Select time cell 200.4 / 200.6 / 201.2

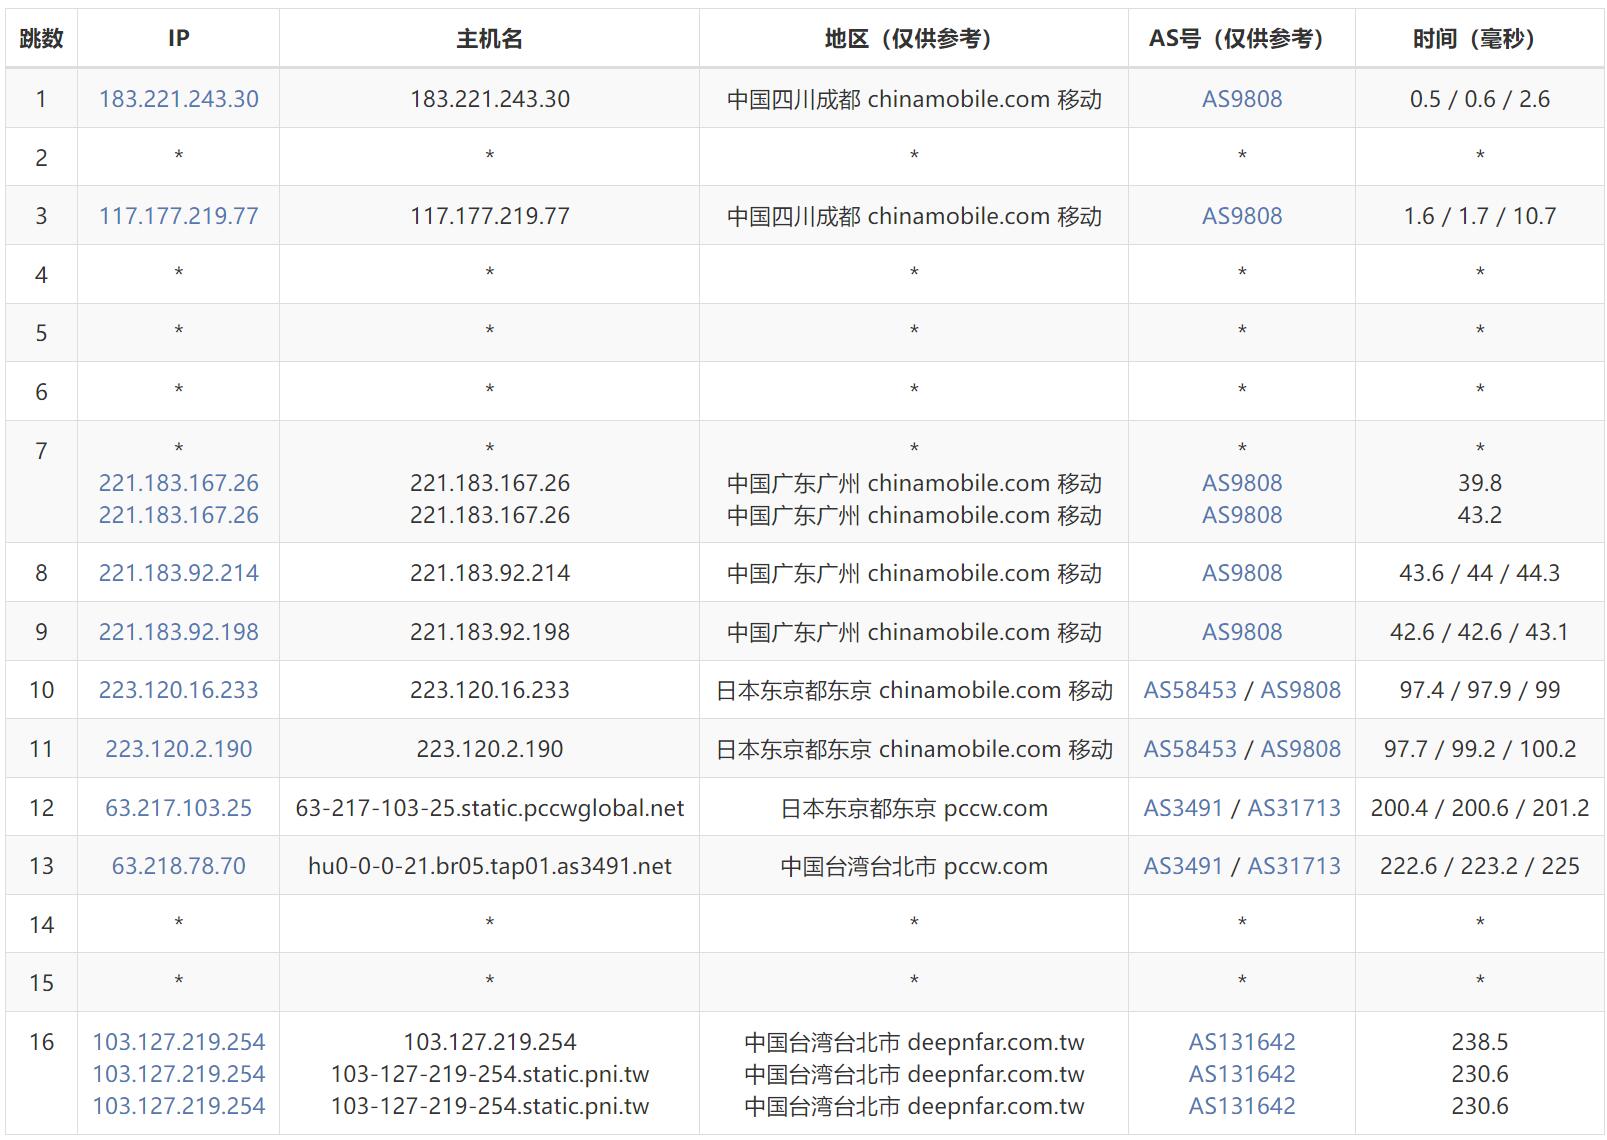click(x=1480, y=808)
